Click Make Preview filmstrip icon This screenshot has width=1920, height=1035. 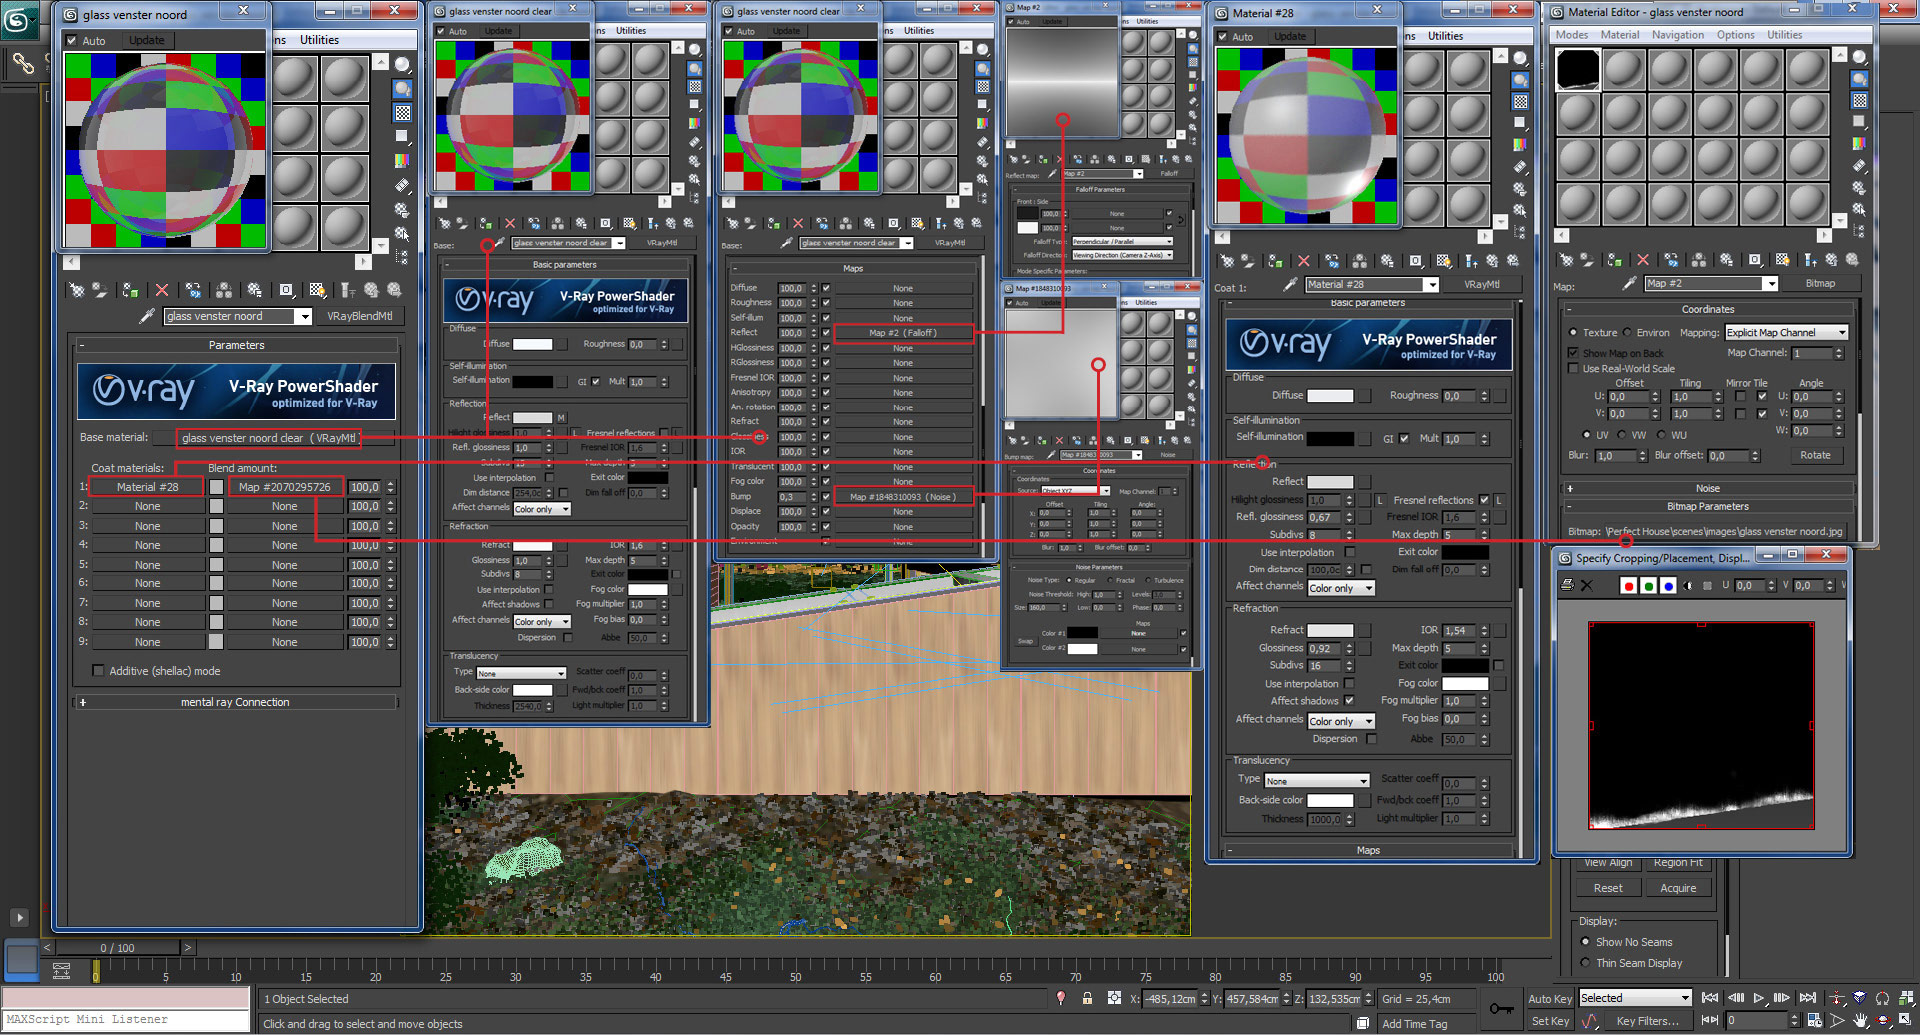pos(1859,166)
